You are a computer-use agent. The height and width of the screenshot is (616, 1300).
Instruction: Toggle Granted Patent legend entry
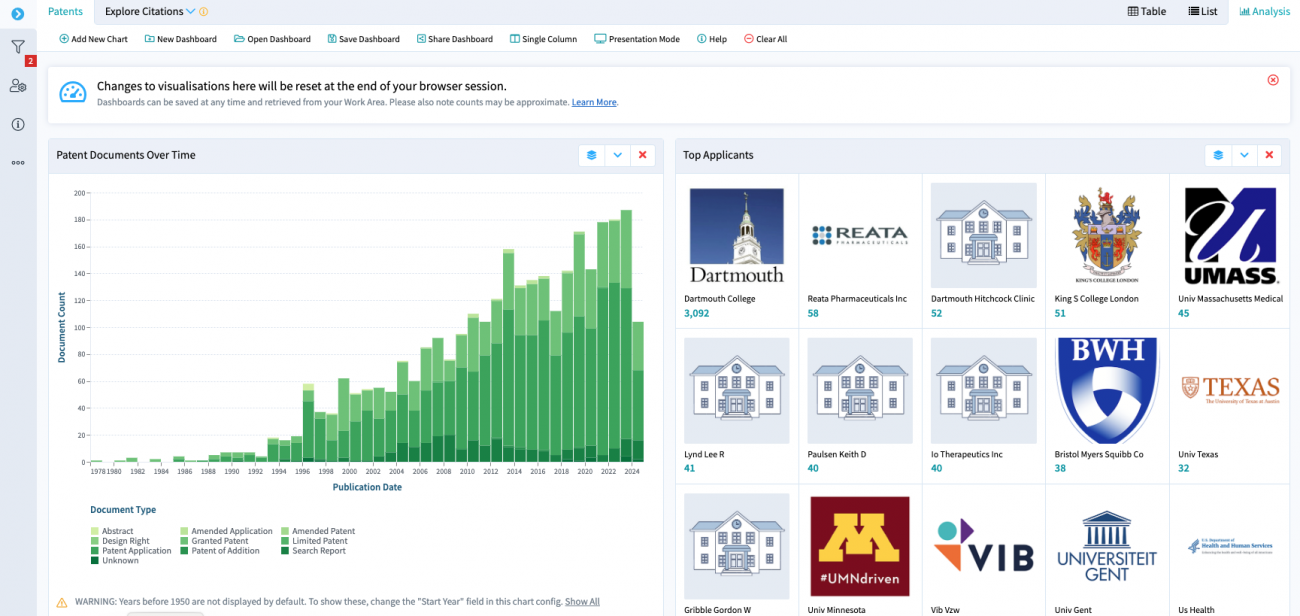point(214,541)
